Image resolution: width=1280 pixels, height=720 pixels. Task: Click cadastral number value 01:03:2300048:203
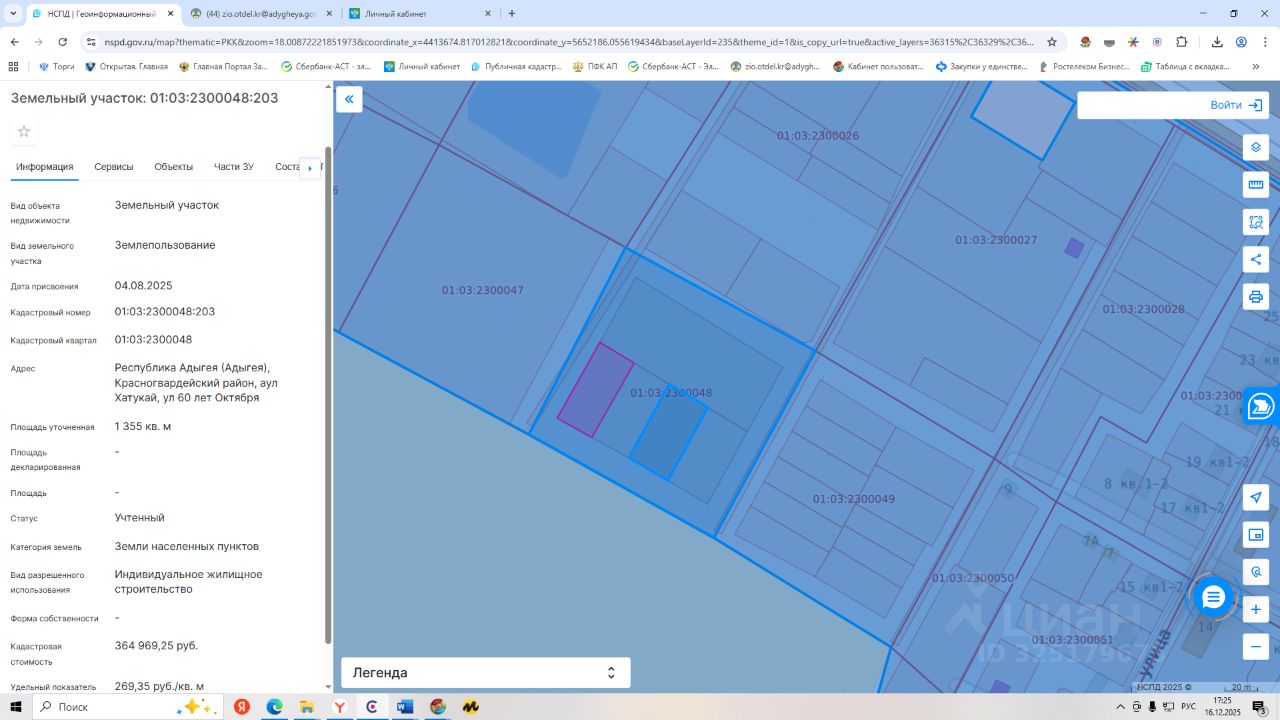[x=165, y=312]
